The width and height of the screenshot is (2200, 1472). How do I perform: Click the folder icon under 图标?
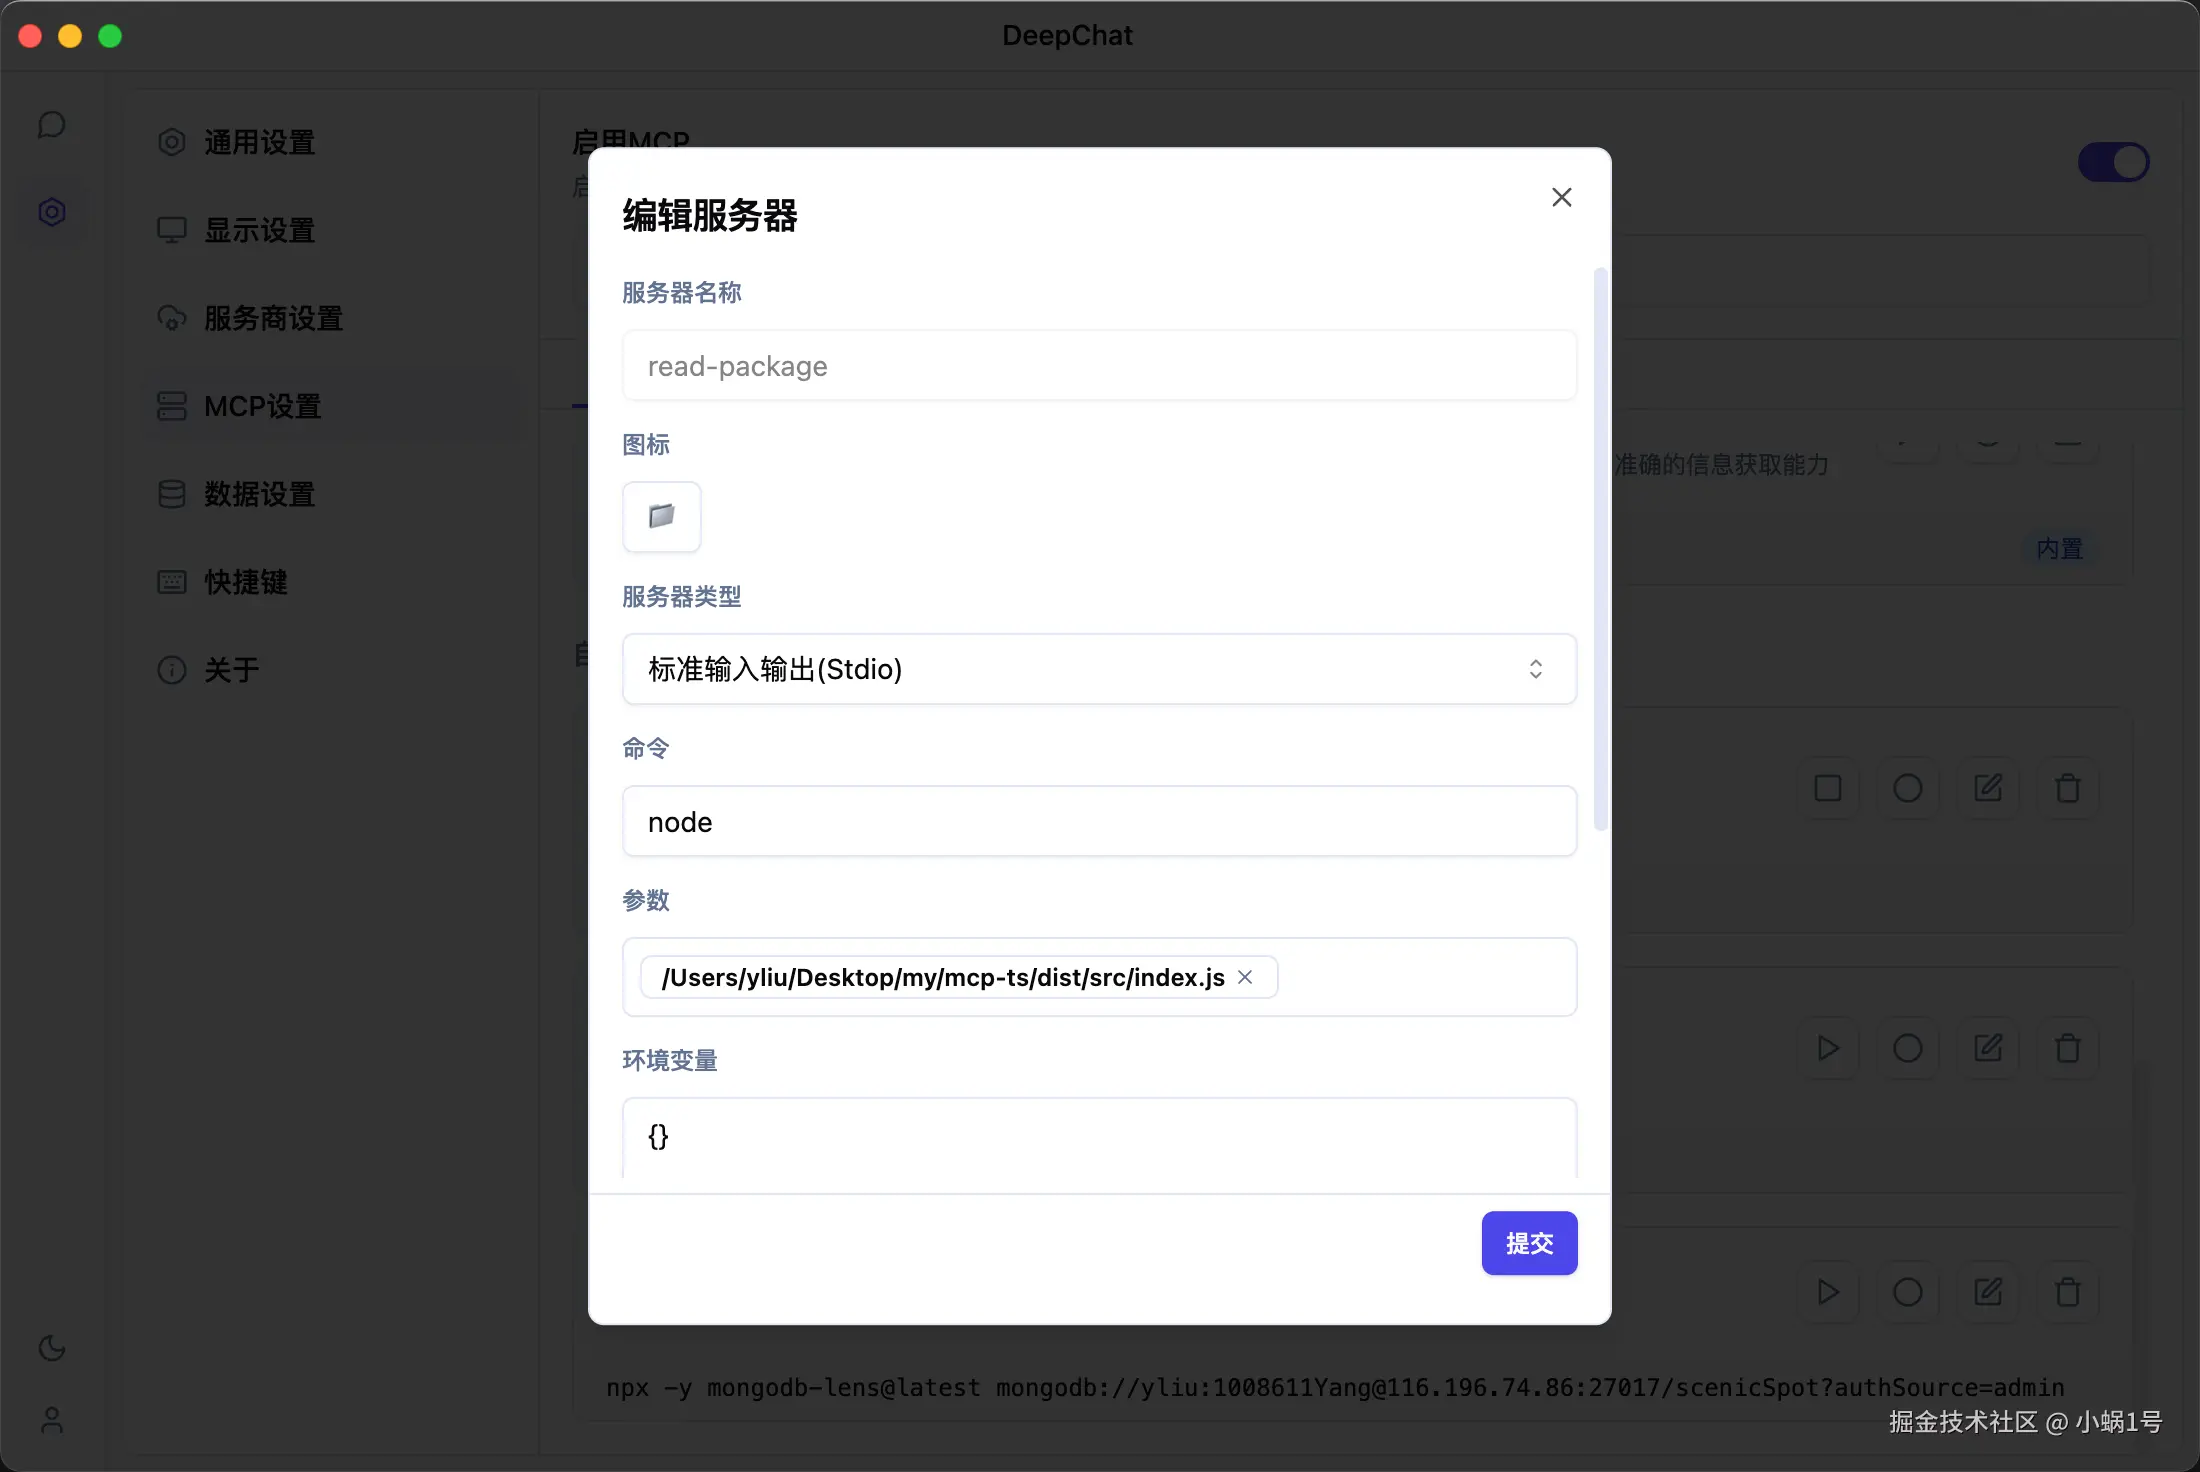point(661,517)
